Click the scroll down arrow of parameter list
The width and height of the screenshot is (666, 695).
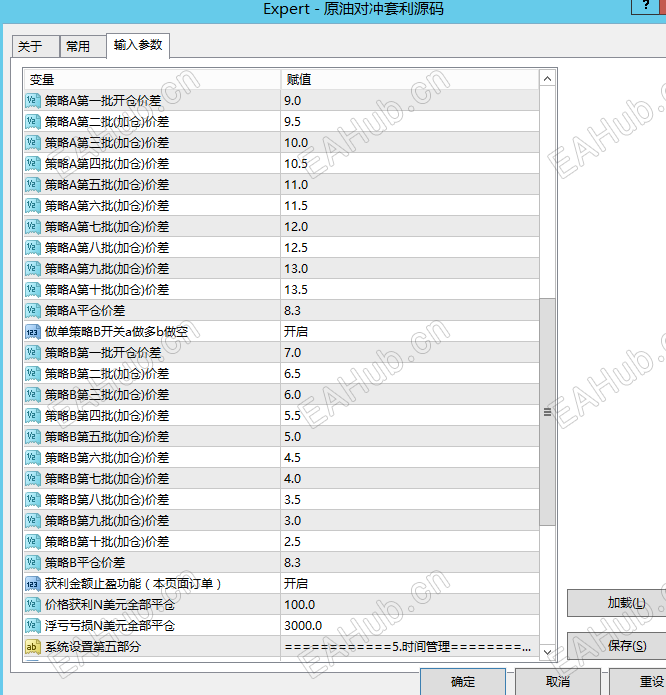pos(547,652)
